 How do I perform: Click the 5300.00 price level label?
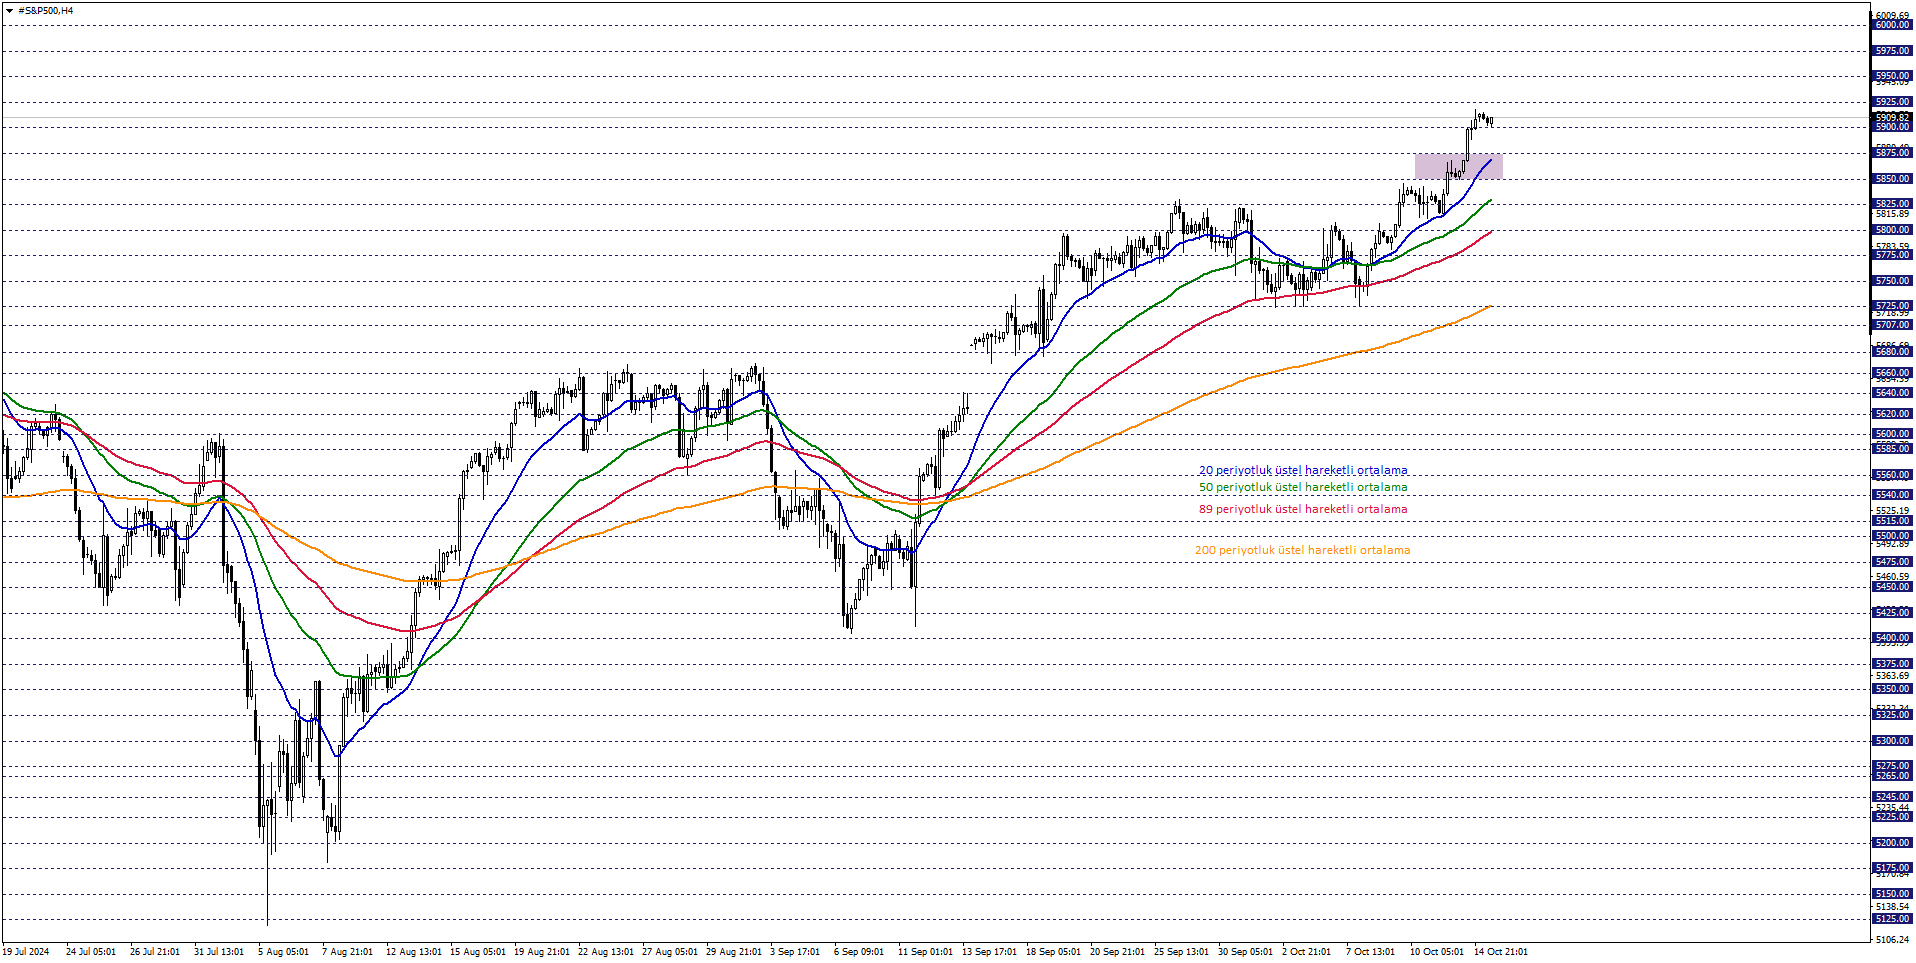pyautogui.click(x=1892, y=741)
